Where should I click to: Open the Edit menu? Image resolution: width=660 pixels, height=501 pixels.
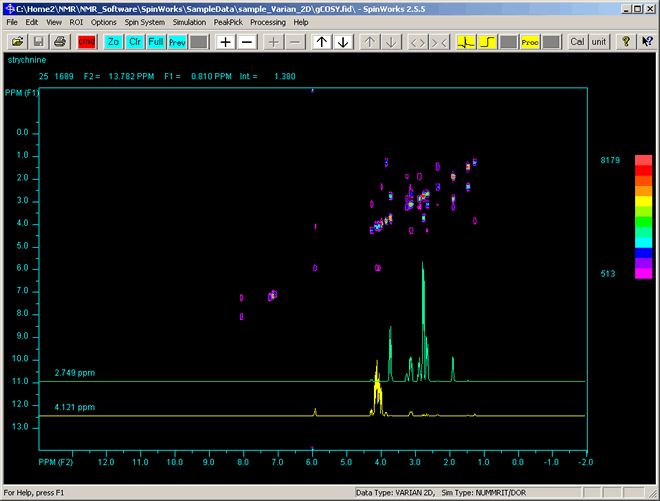click(32, 22)
